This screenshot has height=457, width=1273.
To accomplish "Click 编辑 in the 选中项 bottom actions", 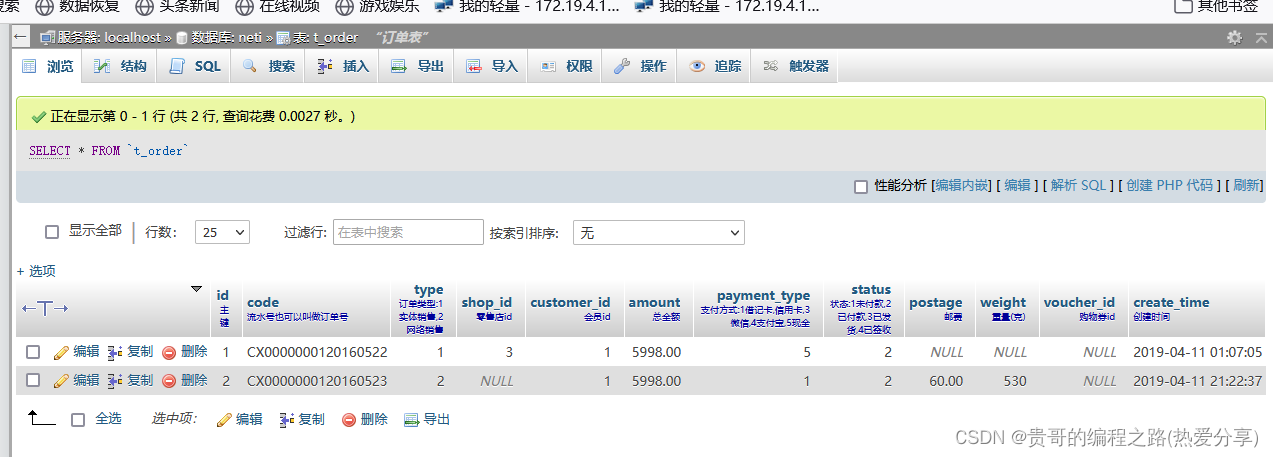I will pyautogui.click(x=240, y=420).
